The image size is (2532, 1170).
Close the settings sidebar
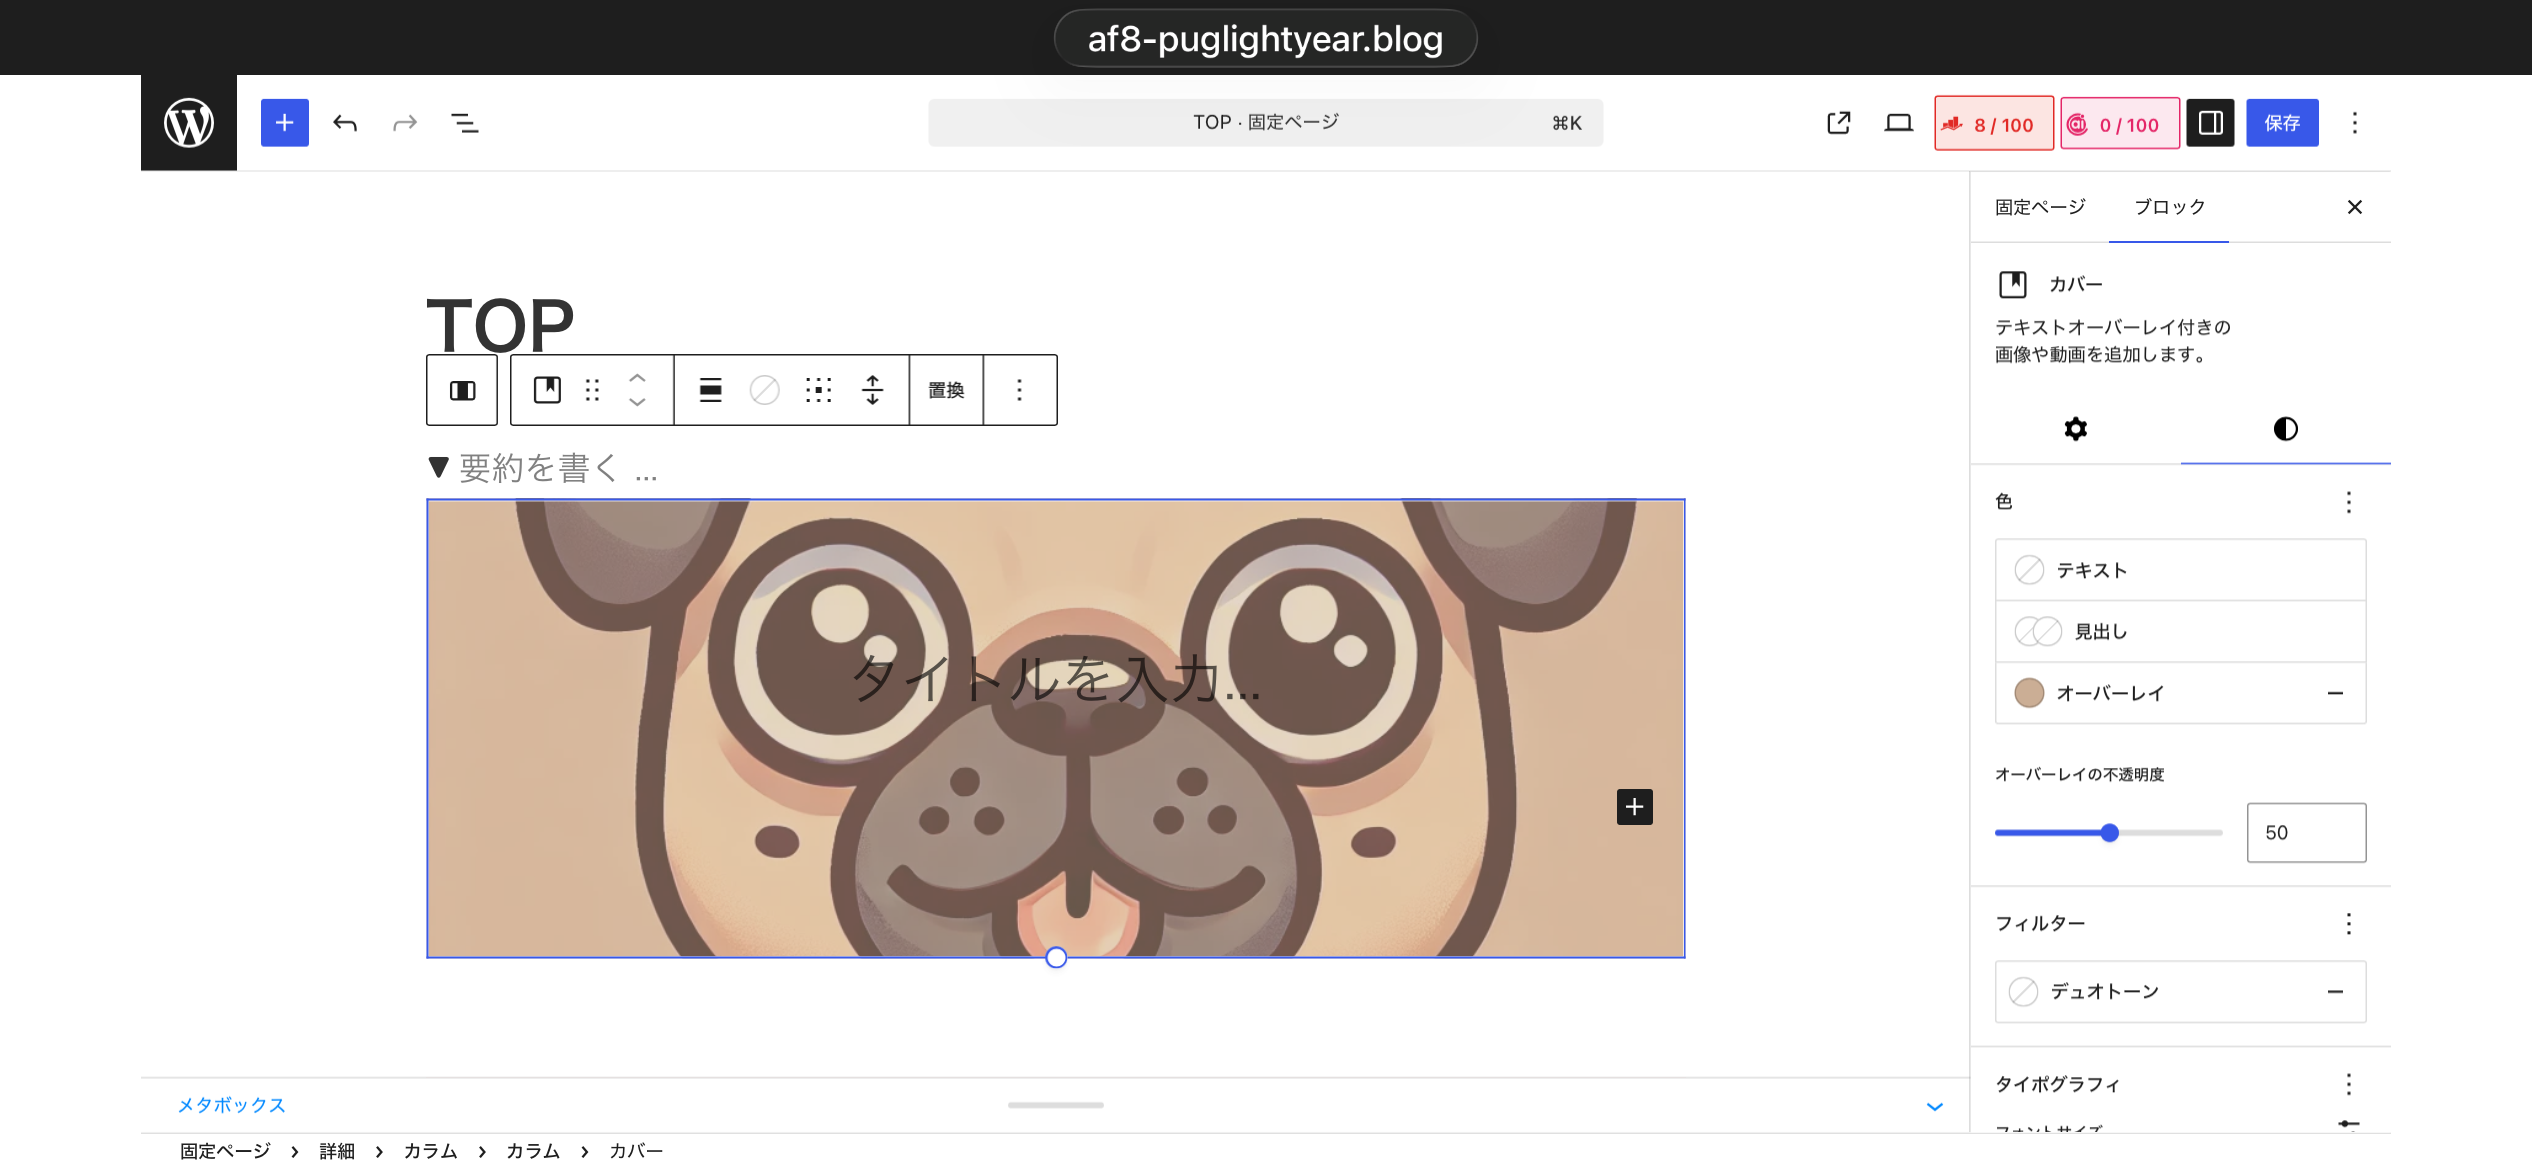click(2354, 207)
